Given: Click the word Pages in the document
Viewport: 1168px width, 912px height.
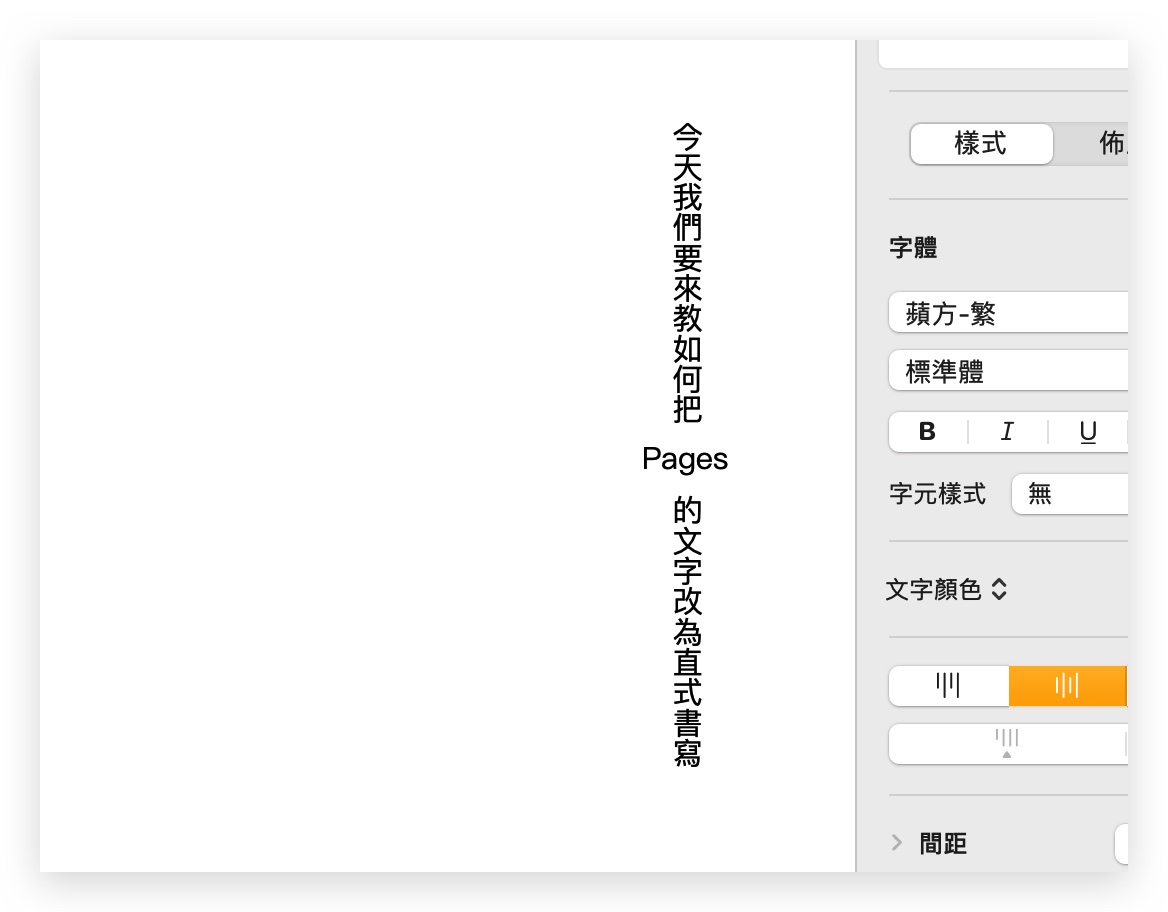Looking at the screenshot, I should click(685, 458).
